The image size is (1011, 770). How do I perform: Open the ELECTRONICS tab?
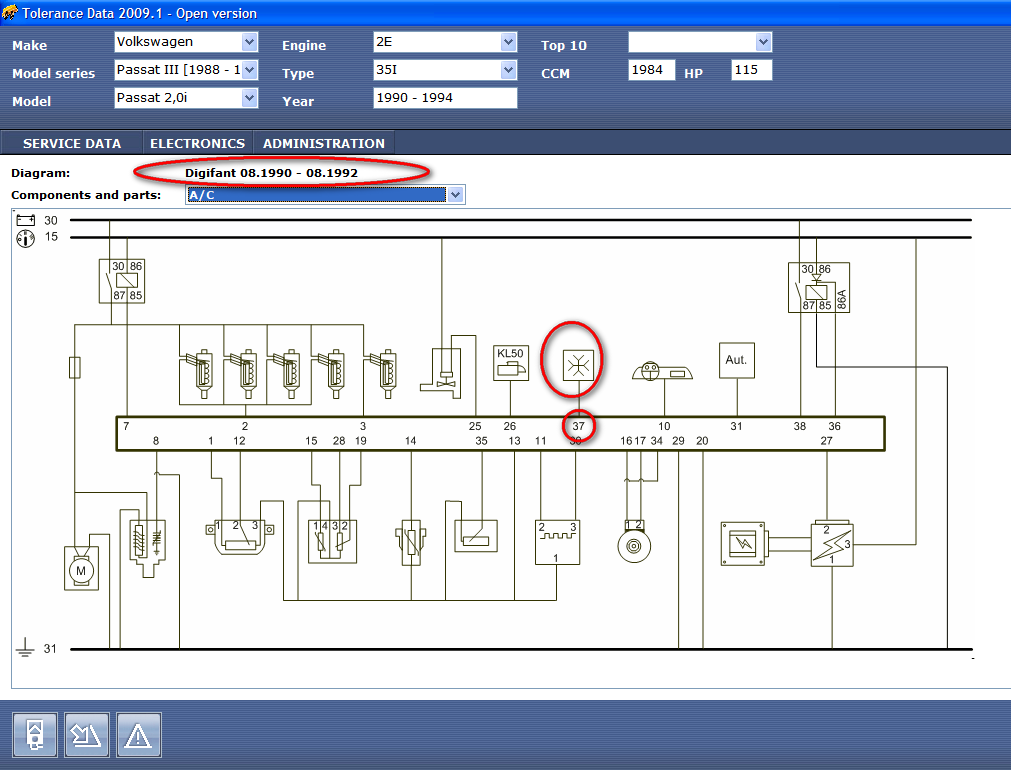(197, 143)
